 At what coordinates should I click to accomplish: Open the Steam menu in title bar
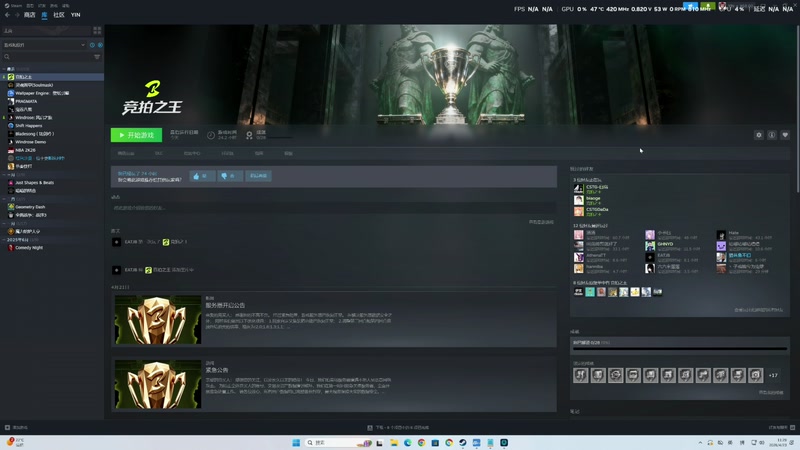click(13, 6)
